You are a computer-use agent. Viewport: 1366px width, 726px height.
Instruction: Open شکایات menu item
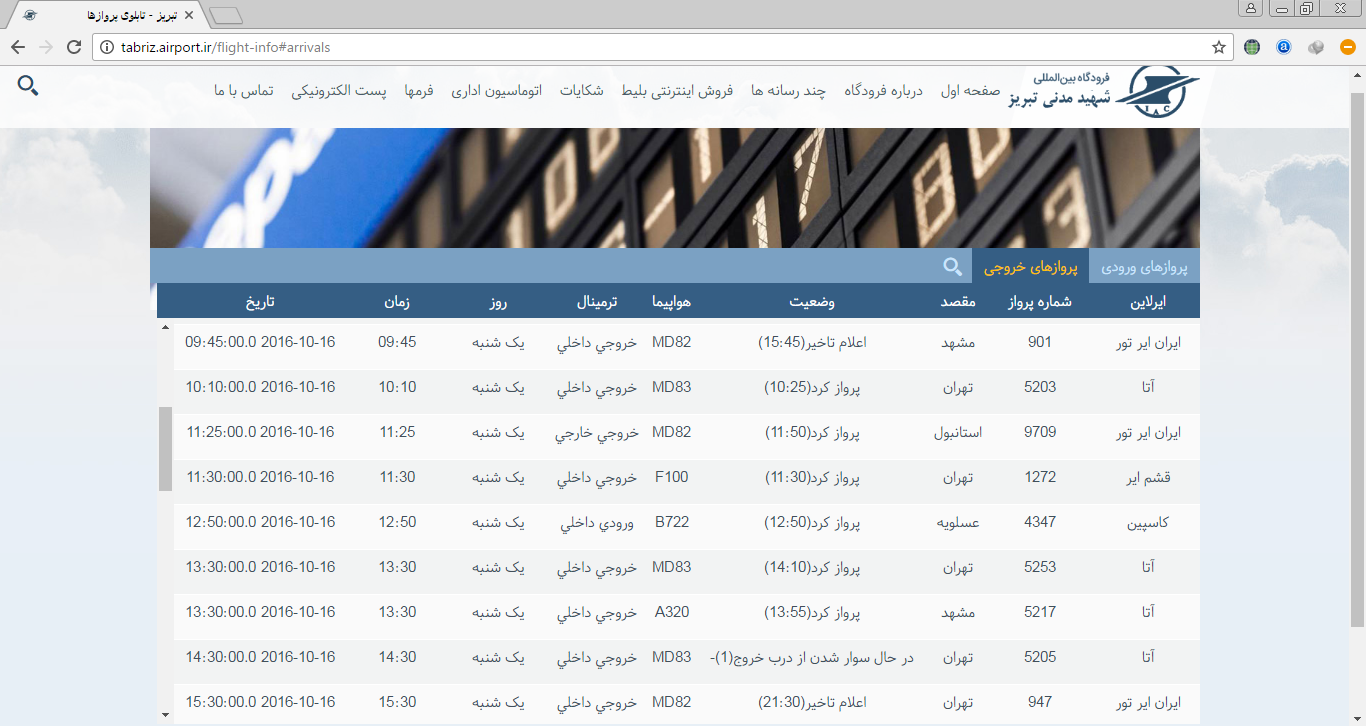[x=581, y=91]
